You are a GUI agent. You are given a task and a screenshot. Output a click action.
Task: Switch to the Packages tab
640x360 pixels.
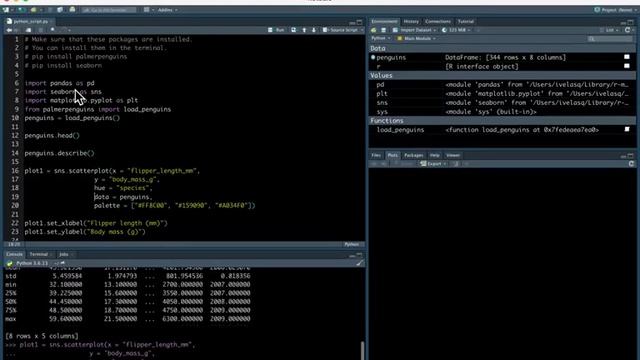413,156
